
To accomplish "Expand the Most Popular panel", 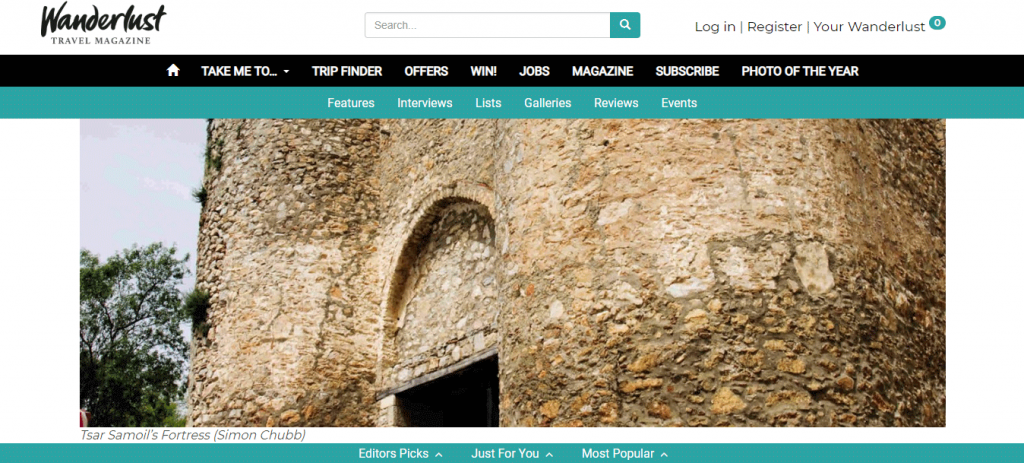I will click(624, 454).
